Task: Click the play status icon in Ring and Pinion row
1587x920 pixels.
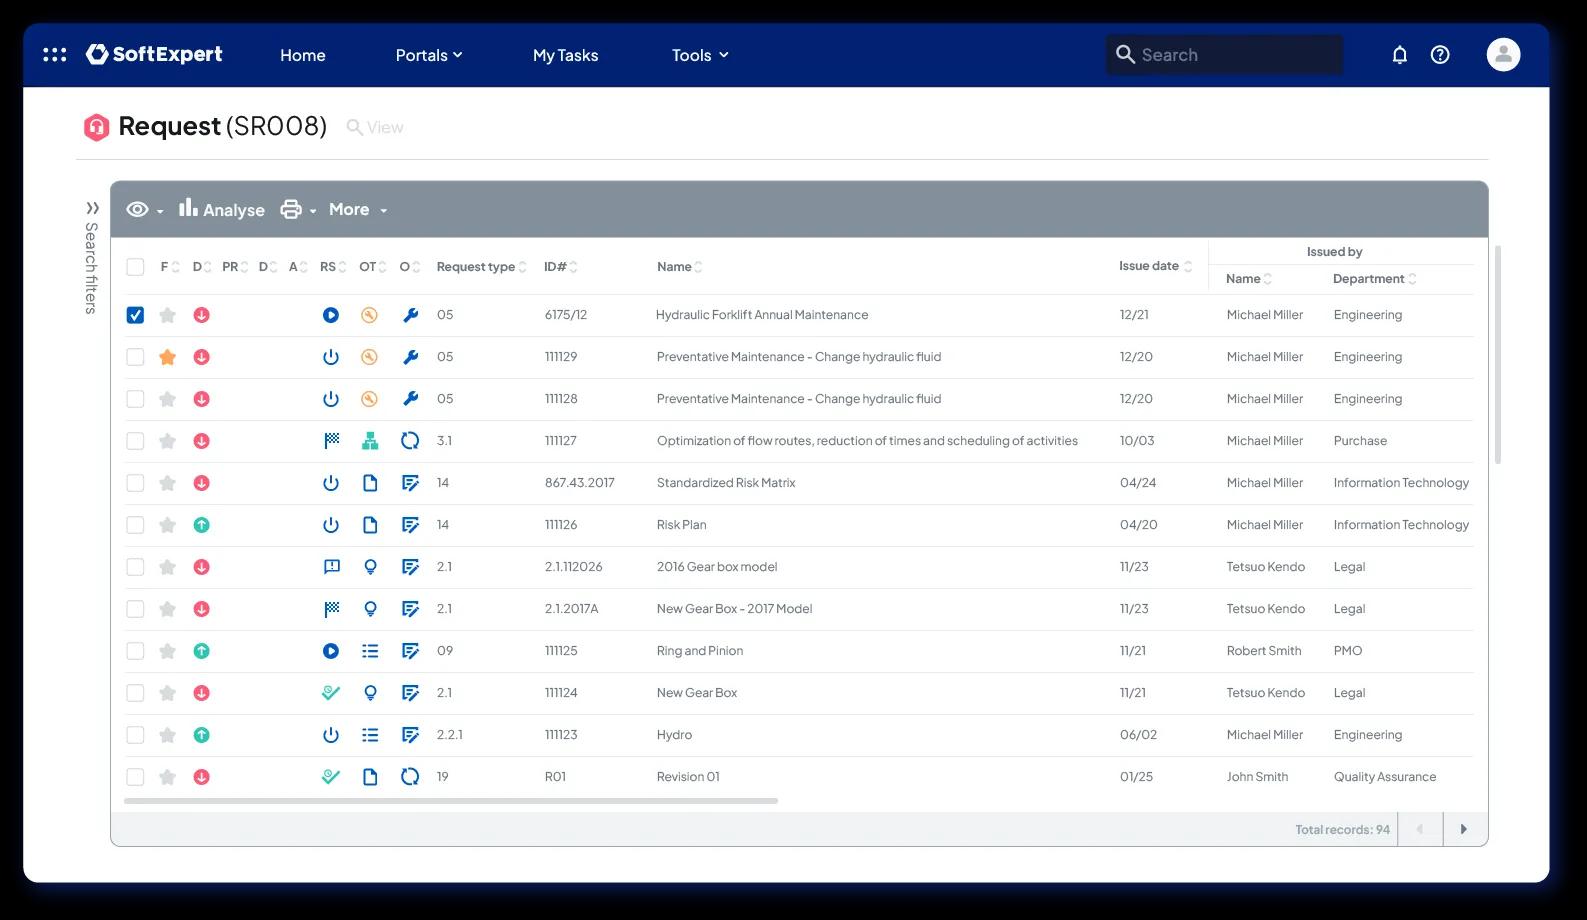Action: [x=331, y=651]
